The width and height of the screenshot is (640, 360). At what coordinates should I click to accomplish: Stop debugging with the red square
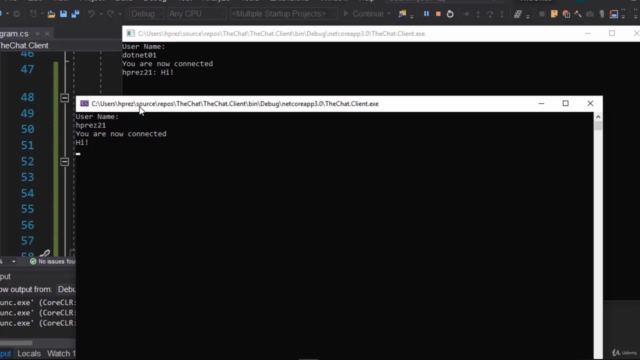click(438, 14)
